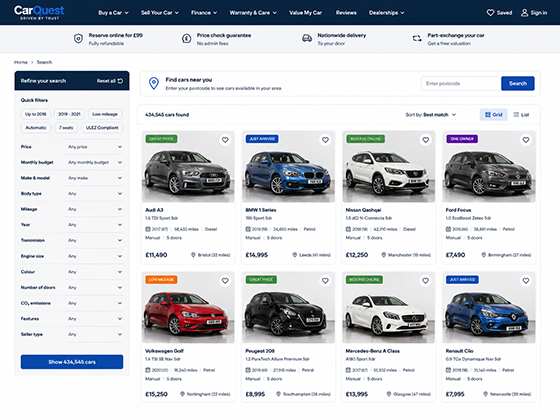Open the Reviews page
Screen dimensions: 560x420
coord(346,13)
